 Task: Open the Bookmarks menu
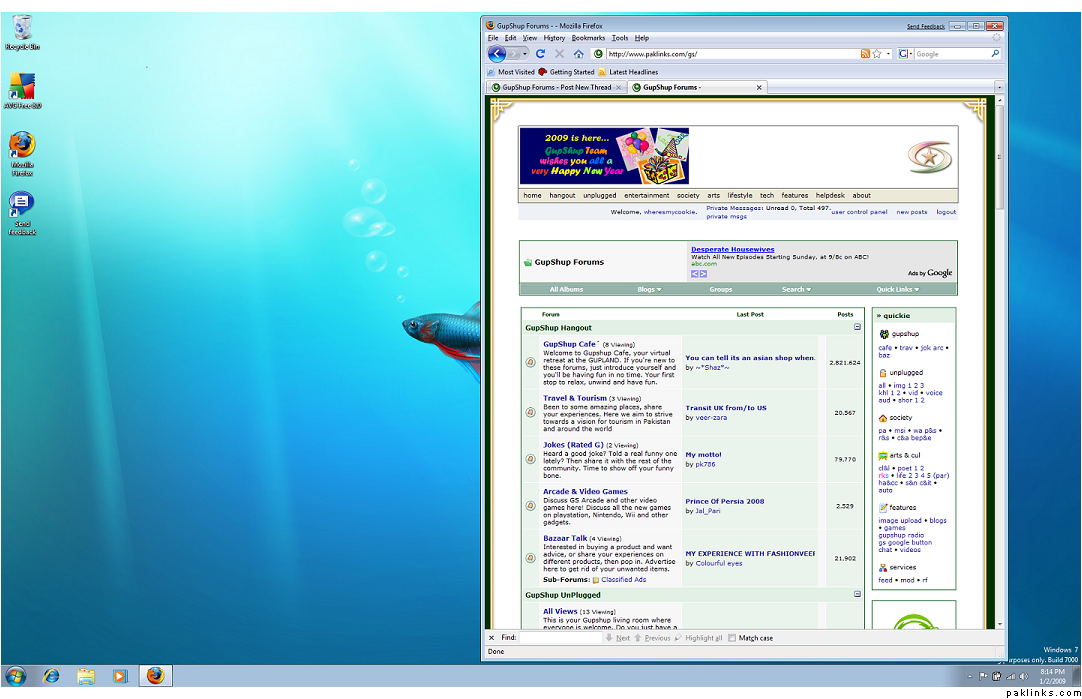(588, 38)
